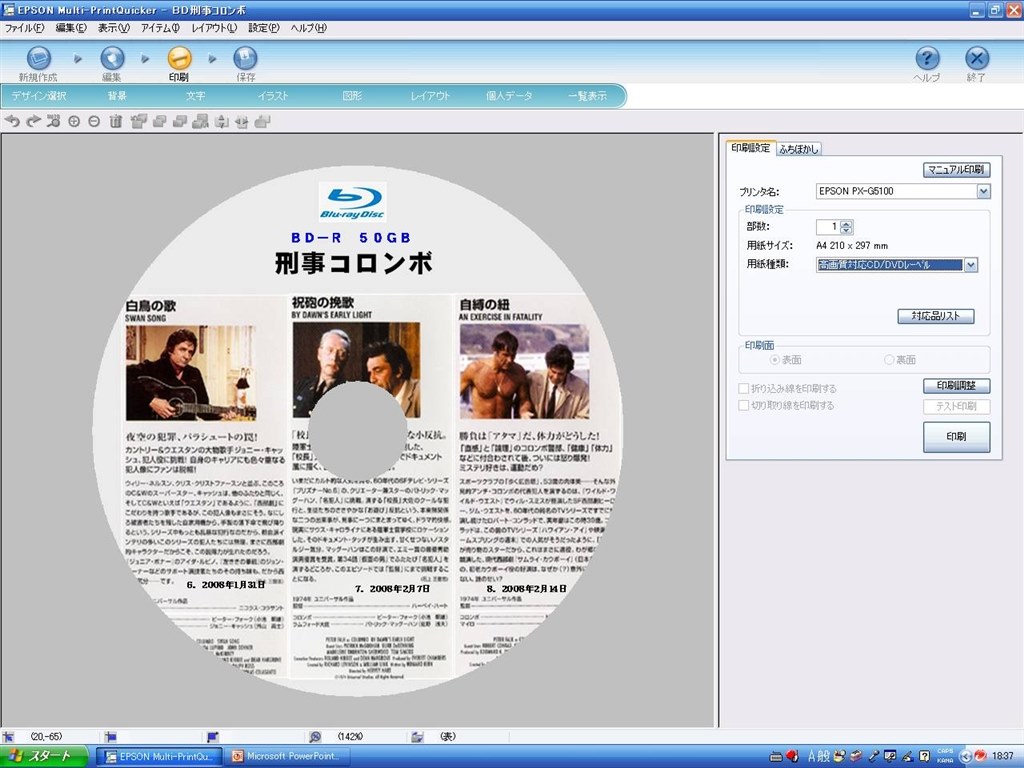
Task: Click the 印刷調整 button
Action: pos(957,386)
